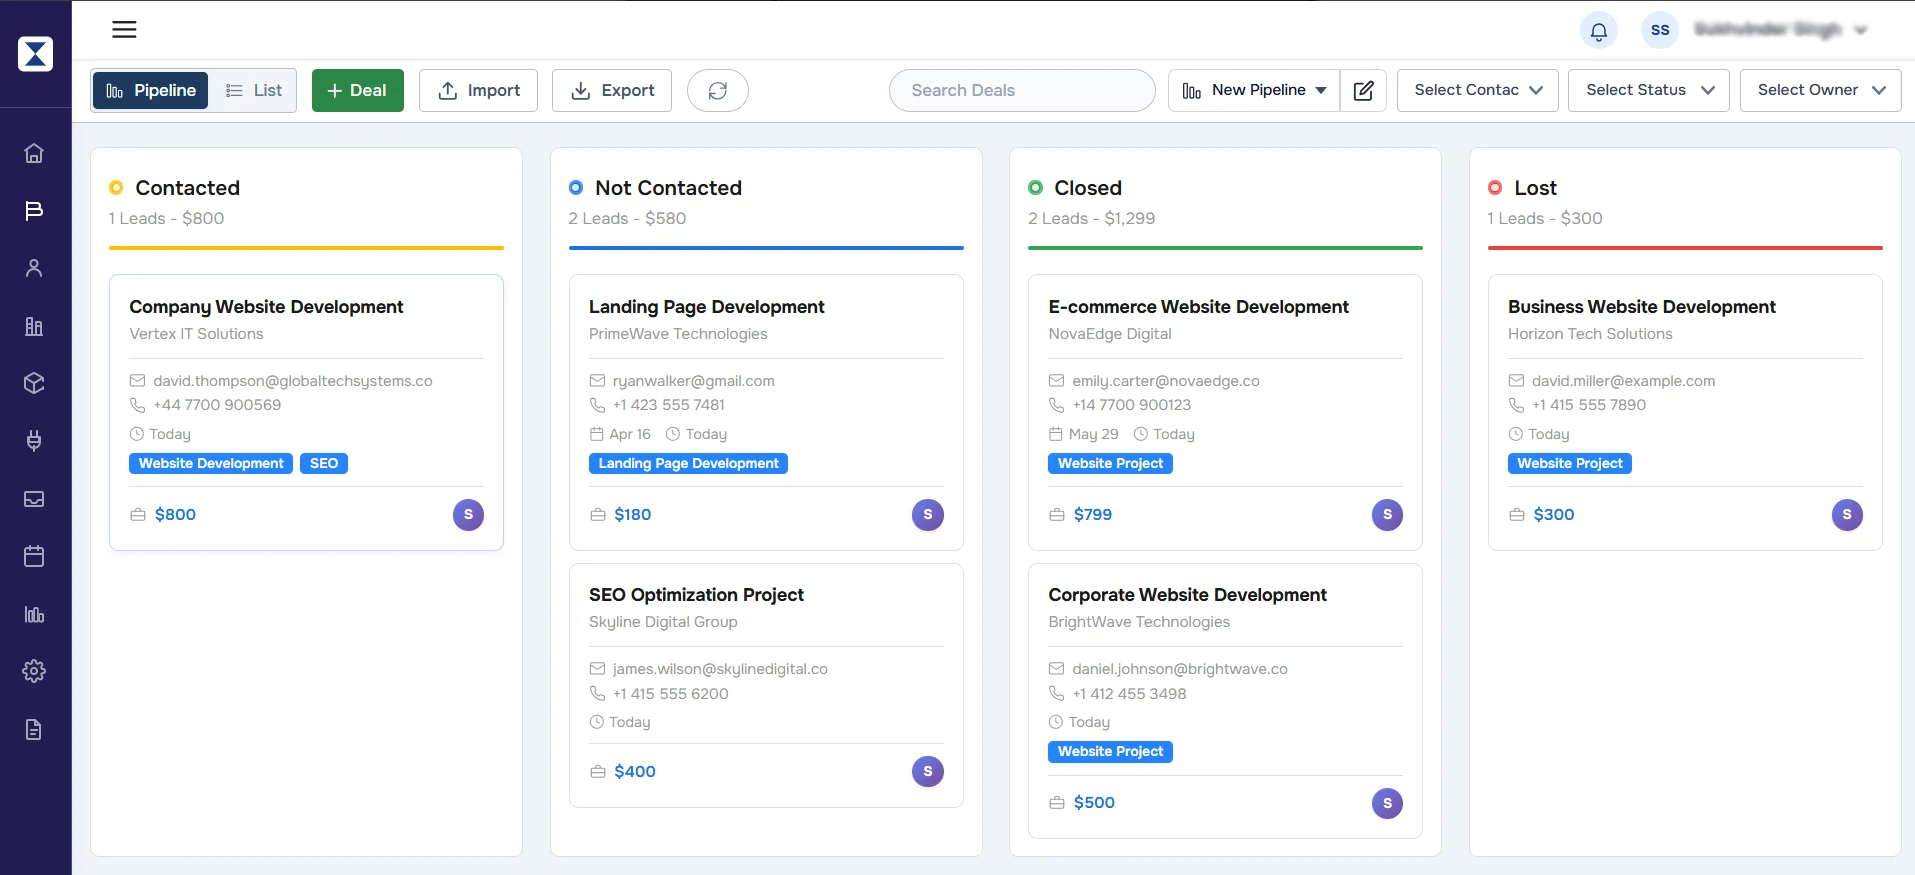The height and width of the screenshot is (875, 1915).
Task: Expand the Select Contact dropdown
Action: (x=1477, y=91)
